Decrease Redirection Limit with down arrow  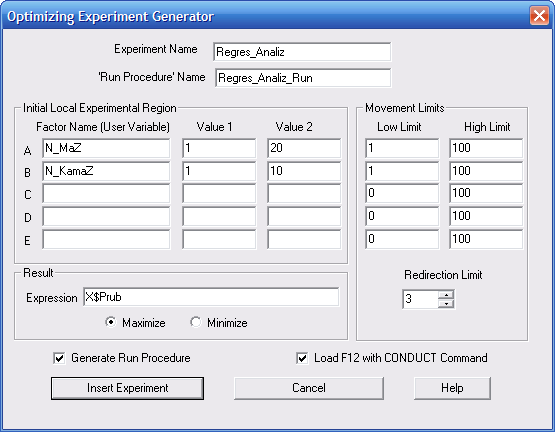tap(446, 304)
